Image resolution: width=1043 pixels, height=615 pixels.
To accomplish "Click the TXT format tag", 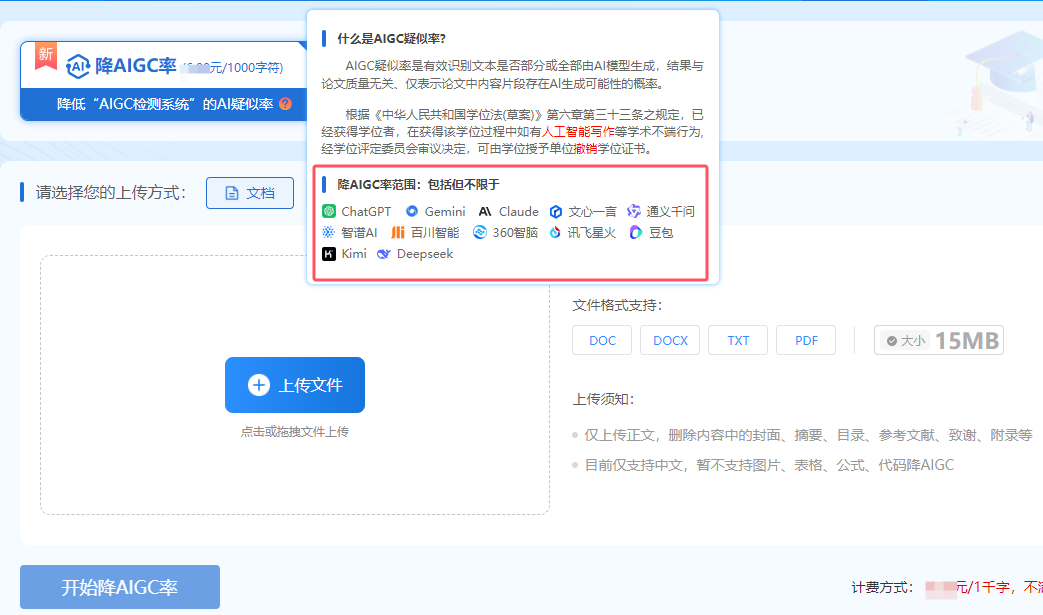I will click(x=738, y=340).
